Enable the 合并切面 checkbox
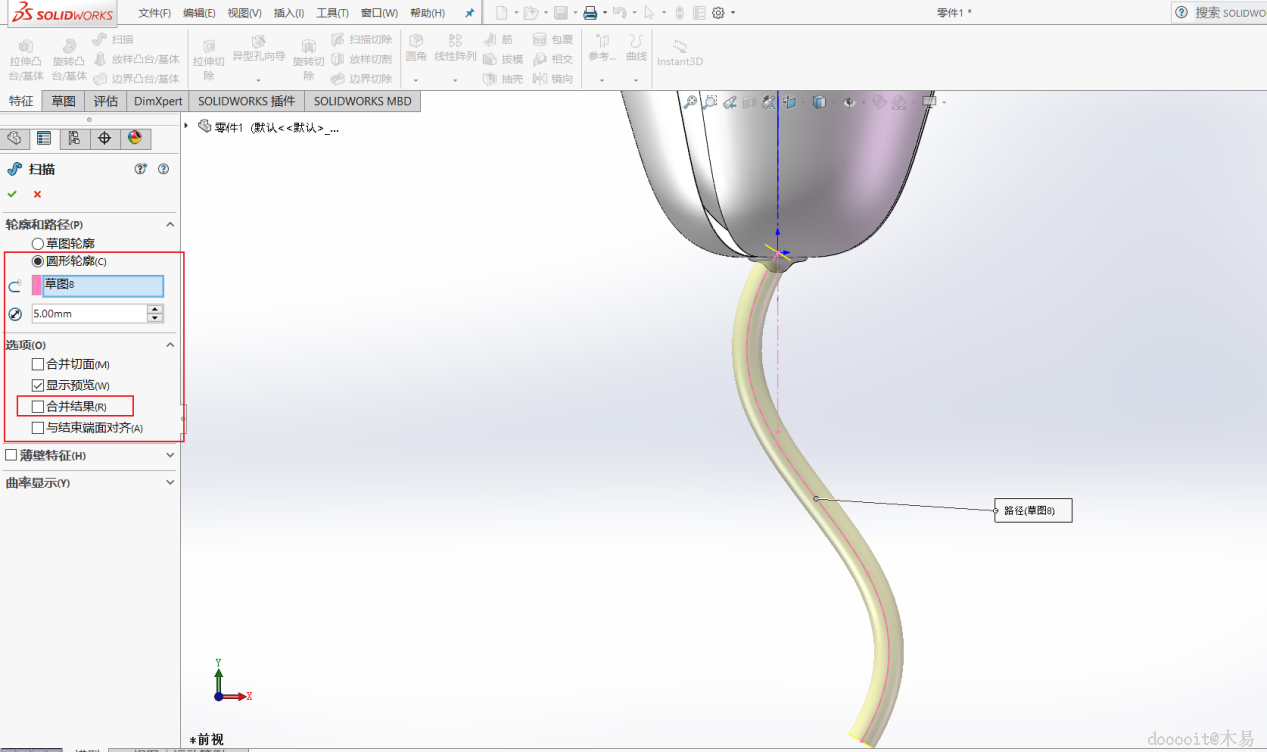Image resolution: width=1267 pixels, height=752 pixels. (x=38, y=364)
